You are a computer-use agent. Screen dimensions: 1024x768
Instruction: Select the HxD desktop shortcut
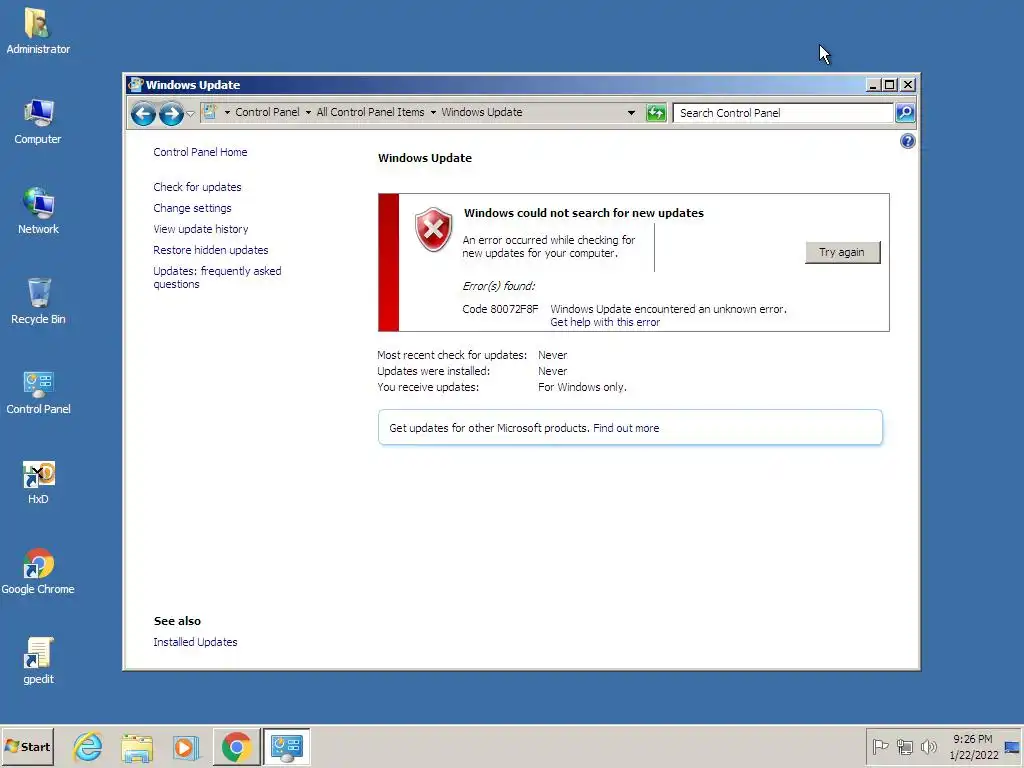pyautogui.click(x=38, y=481)
